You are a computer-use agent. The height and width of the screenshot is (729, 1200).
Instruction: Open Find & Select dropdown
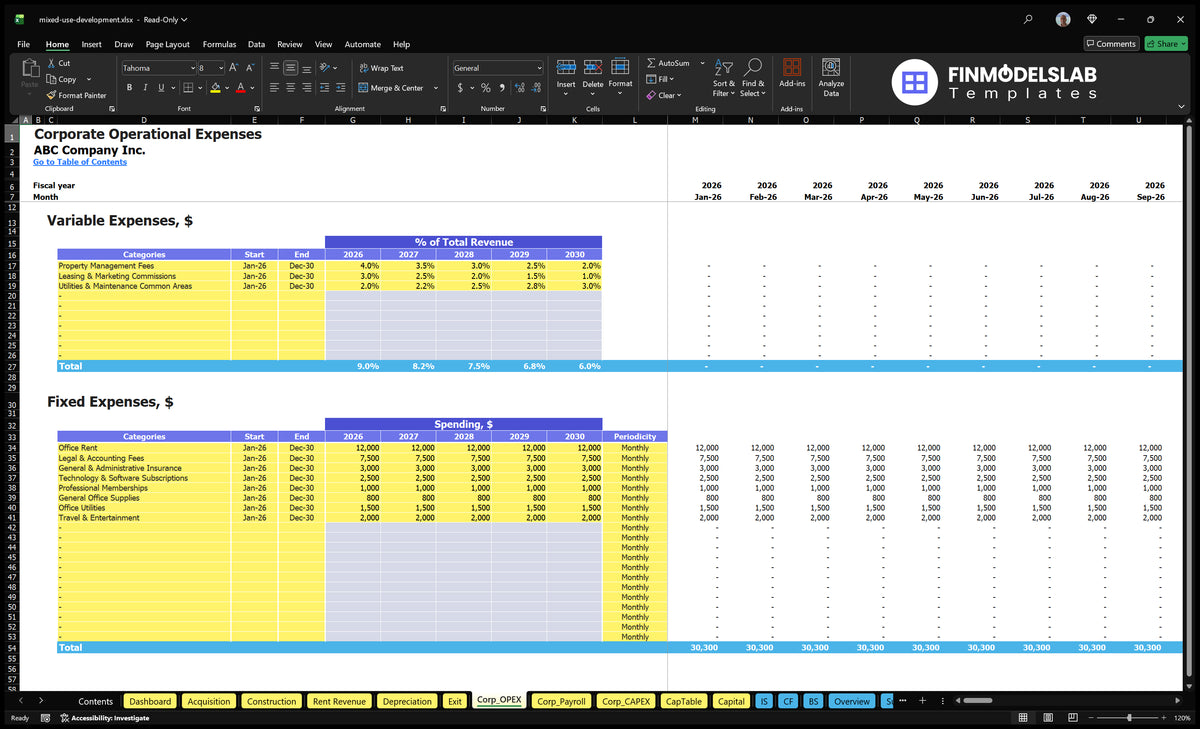click(752, 77)
